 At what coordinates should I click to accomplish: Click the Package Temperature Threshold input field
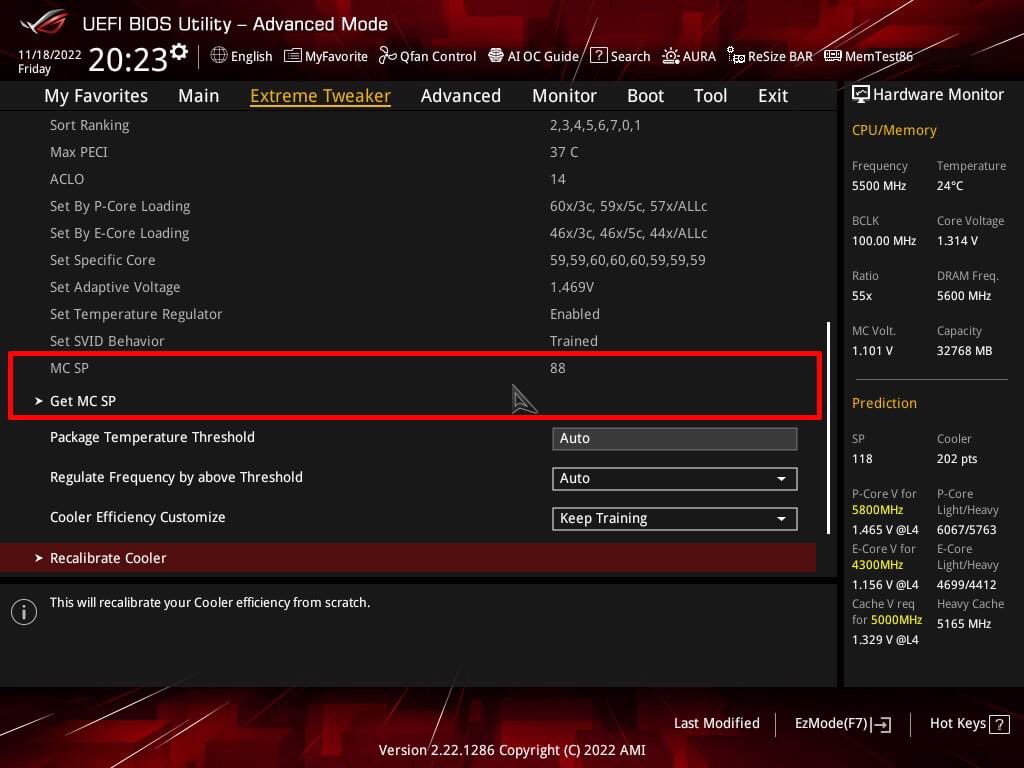pos(675,438)
